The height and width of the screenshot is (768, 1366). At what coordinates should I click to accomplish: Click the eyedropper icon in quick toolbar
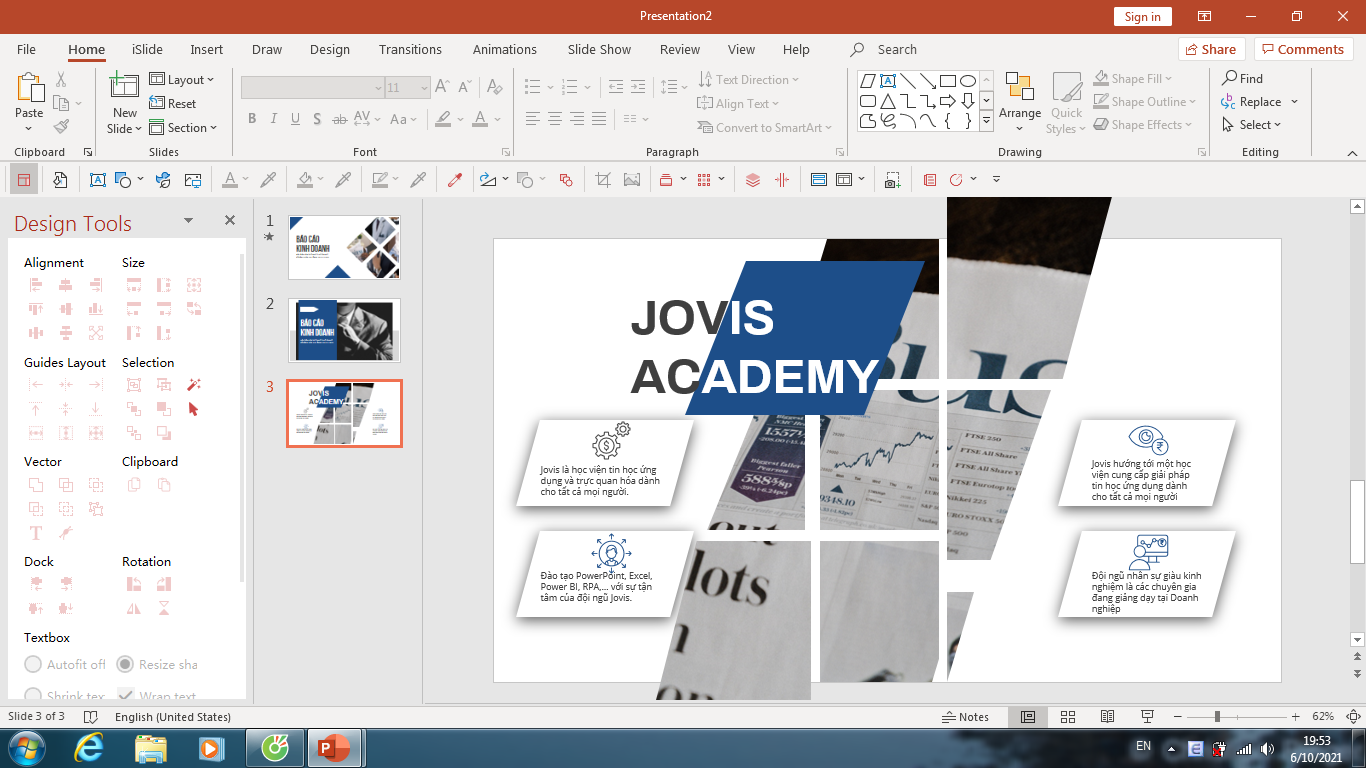(x=455, y=180)
